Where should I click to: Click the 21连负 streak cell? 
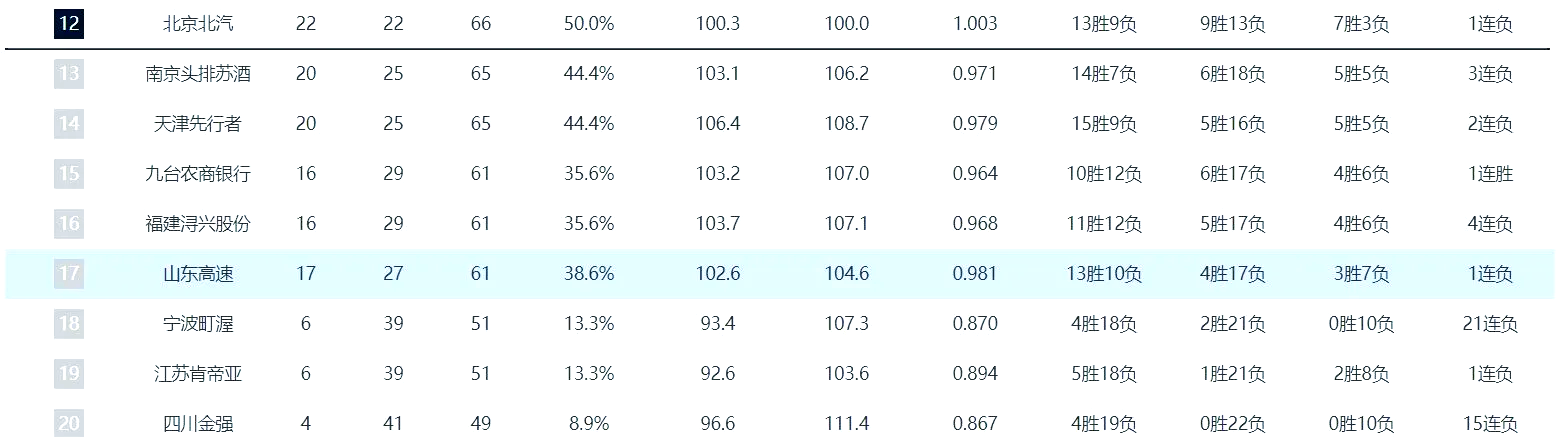(x=1490, y=324)
